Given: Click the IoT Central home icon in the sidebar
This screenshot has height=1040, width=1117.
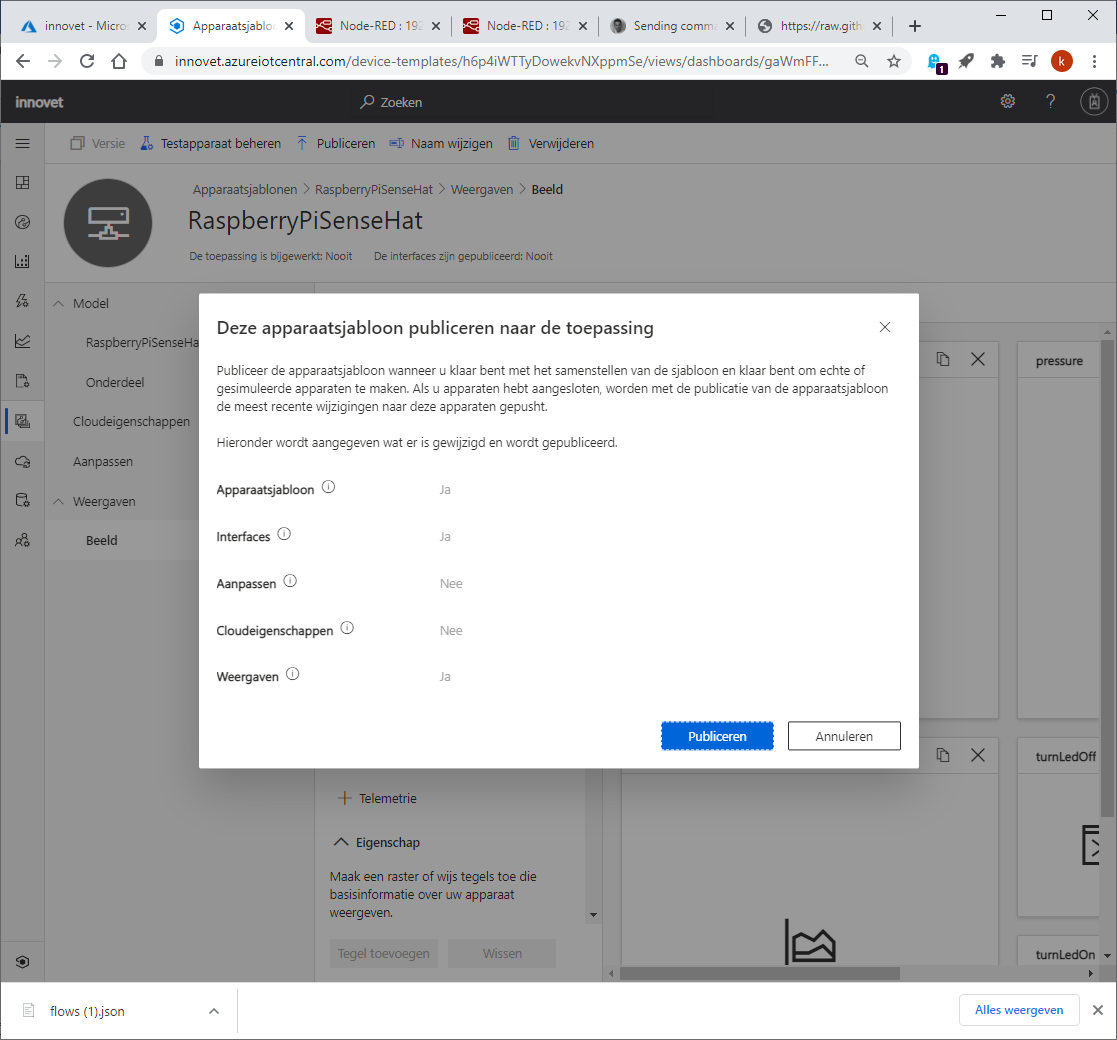Looking at the screenshot, I should (23, 962).
